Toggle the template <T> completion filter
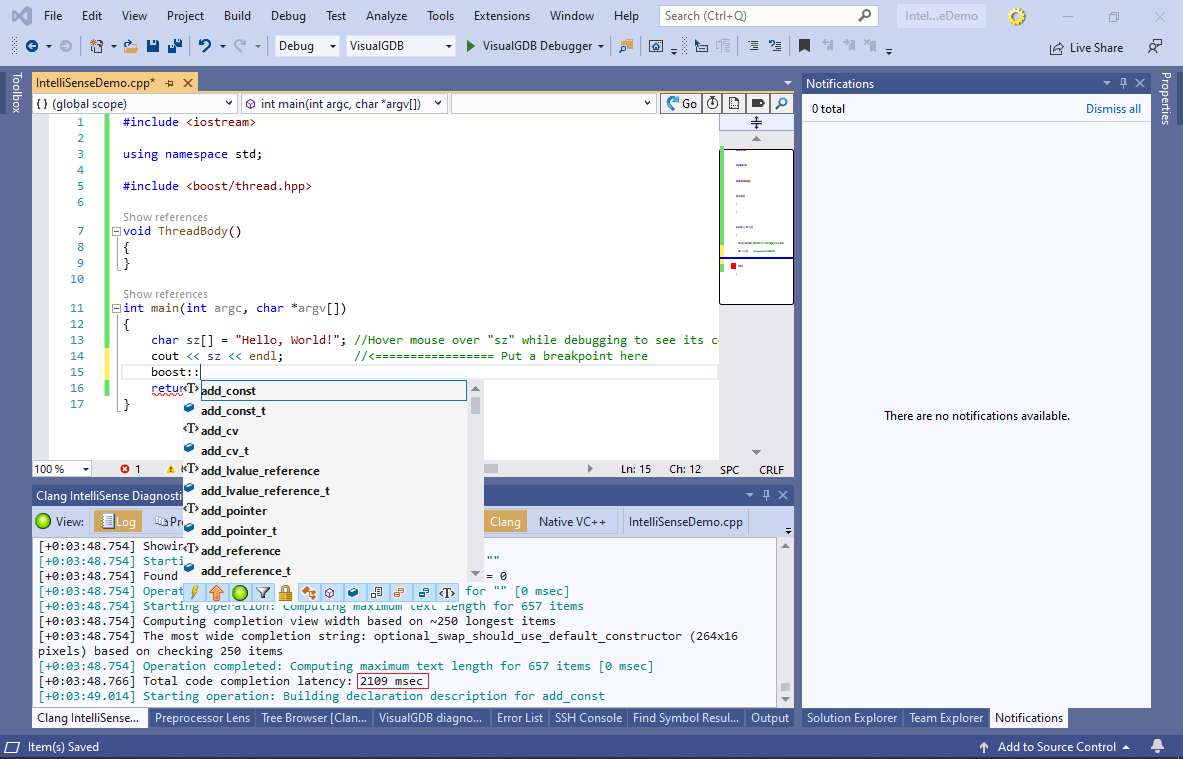1183x759 pixels. (447, 592)
